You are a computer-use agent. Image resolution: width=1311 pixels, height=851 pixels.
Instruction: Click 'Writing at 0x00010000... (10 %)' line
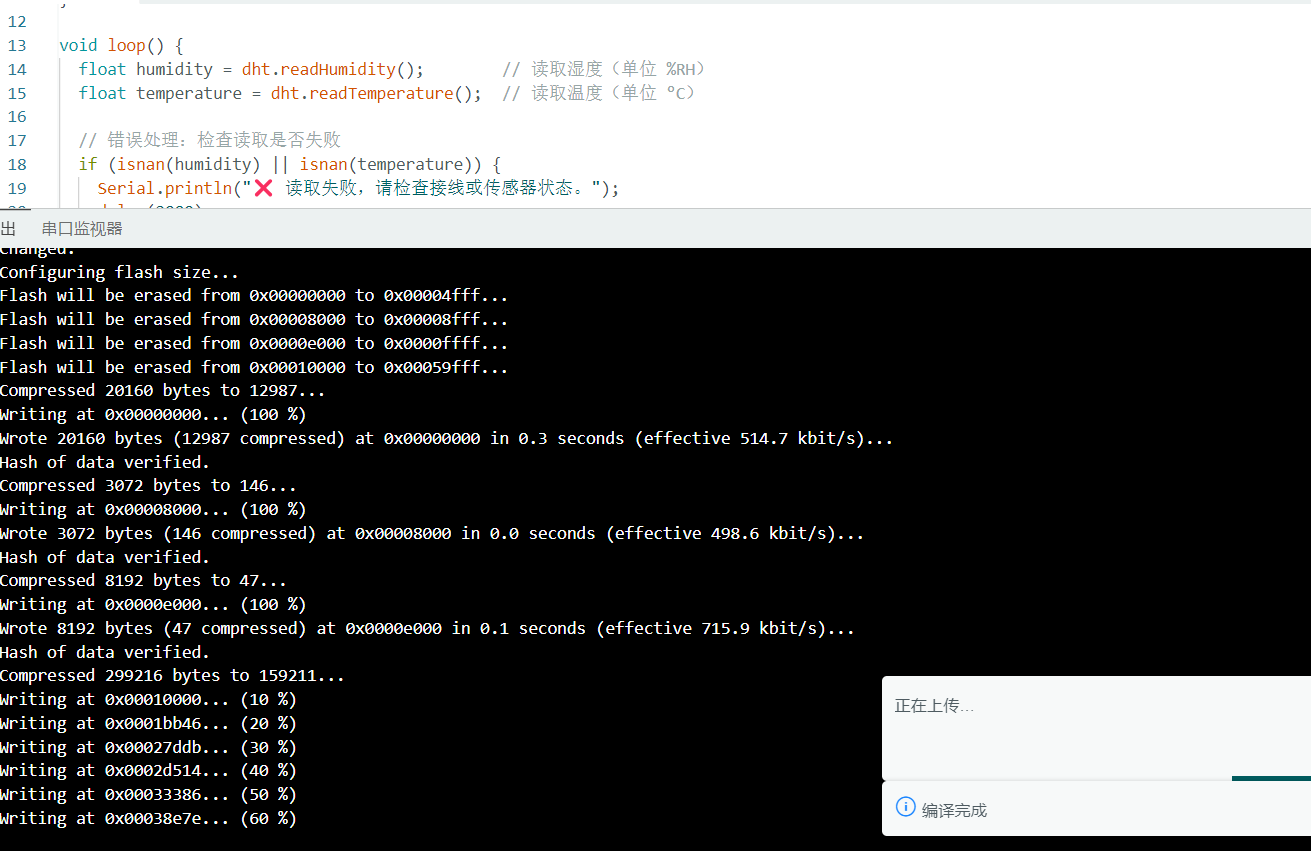click(x=149, y=700)
